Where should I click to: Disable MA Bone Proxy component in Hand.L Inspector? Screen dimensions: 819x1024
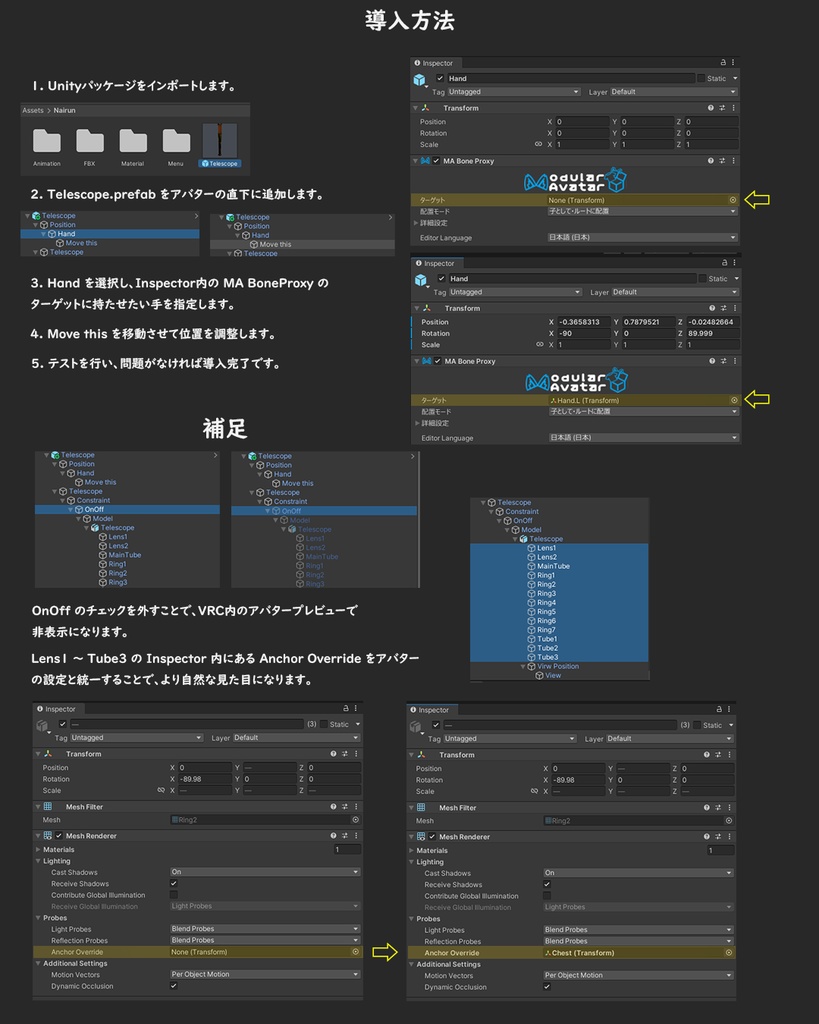(438, 361)
